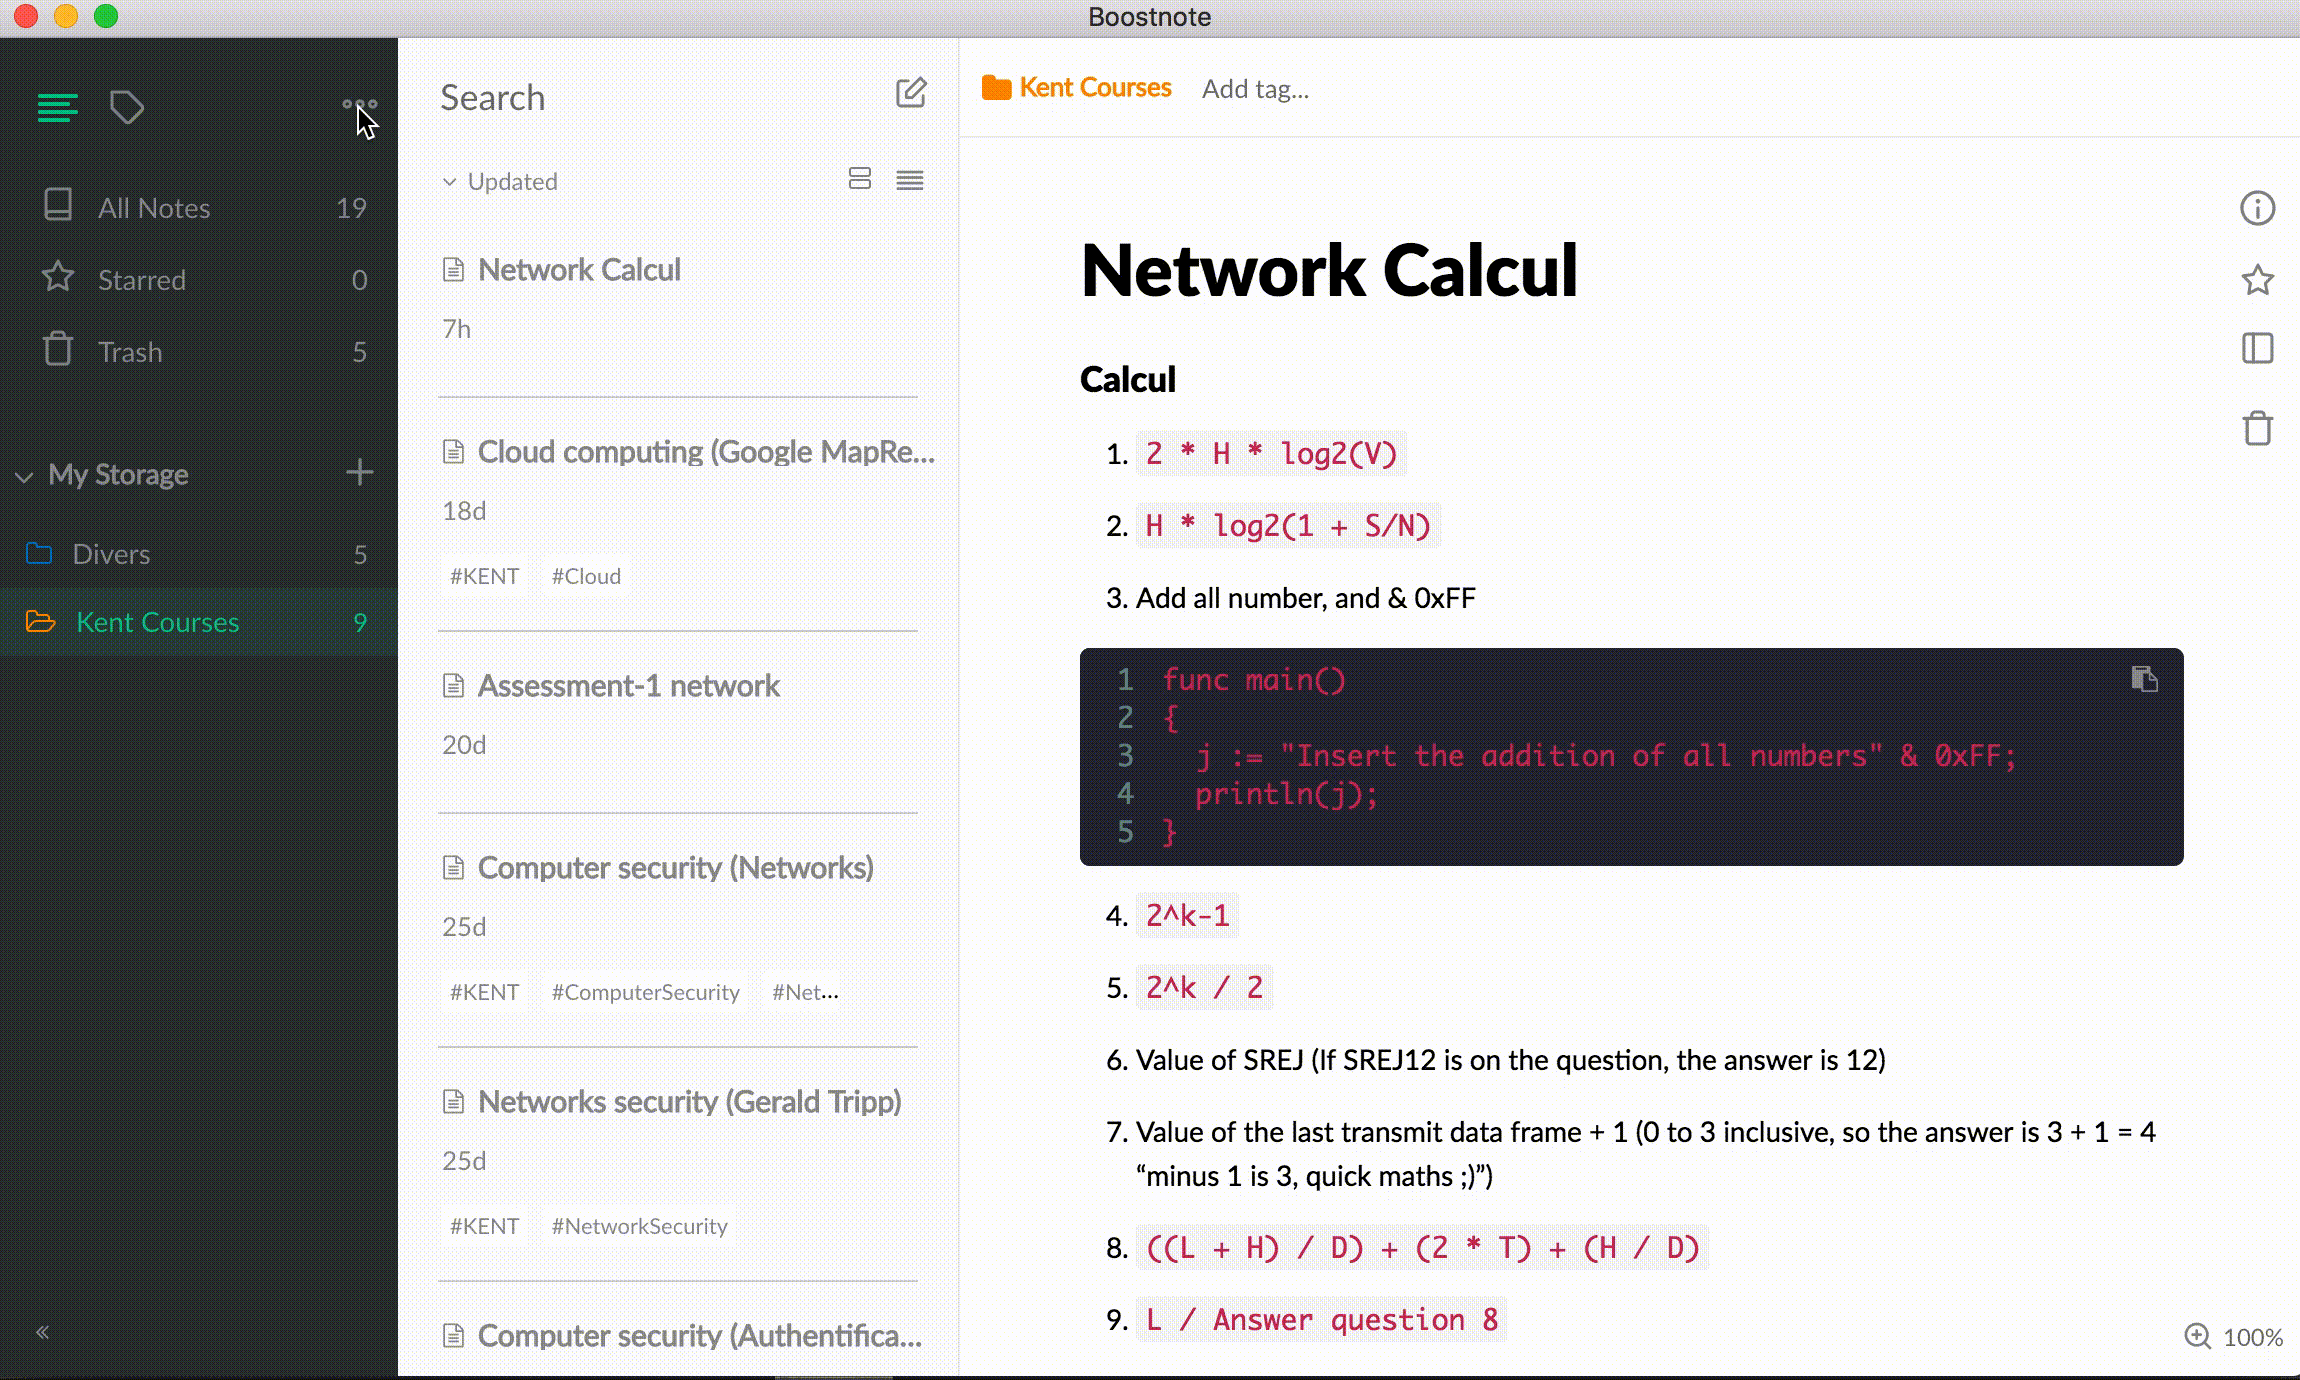Star the Network Calcul note

[x=2257, y=280]
